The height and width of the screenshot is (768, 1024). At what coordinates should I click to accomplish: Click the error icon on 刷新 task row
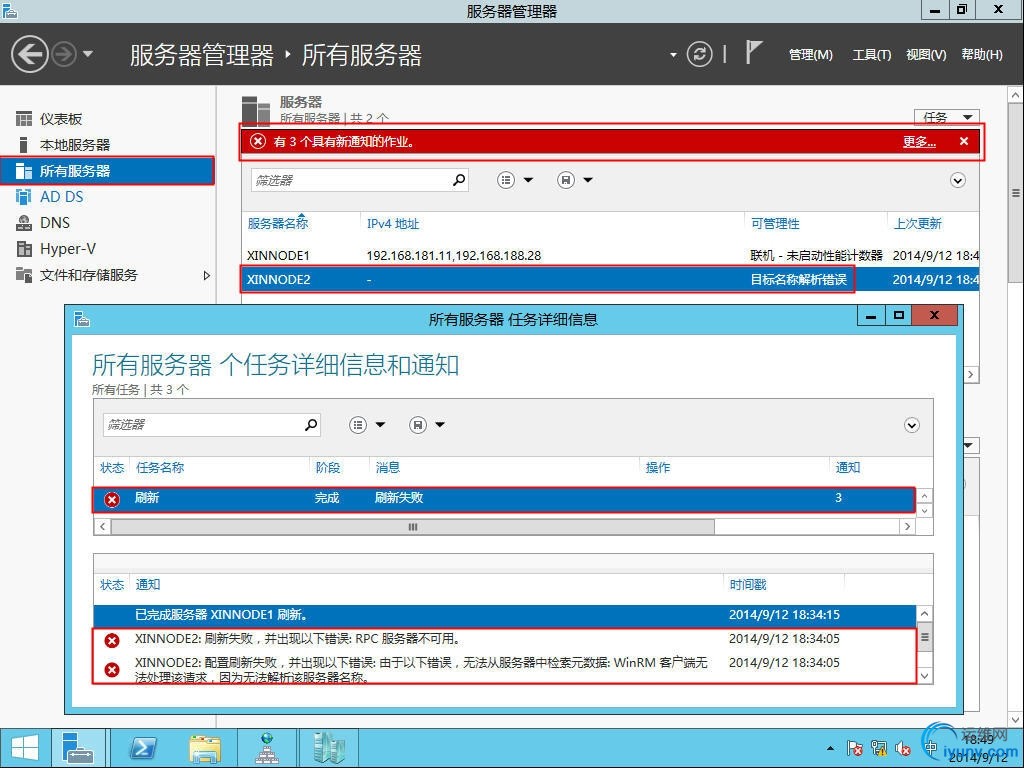pyautogui.click(x=112, y=500)
